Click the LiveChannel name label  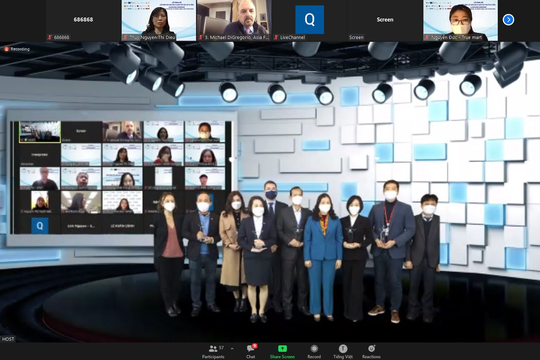[292, 37]
